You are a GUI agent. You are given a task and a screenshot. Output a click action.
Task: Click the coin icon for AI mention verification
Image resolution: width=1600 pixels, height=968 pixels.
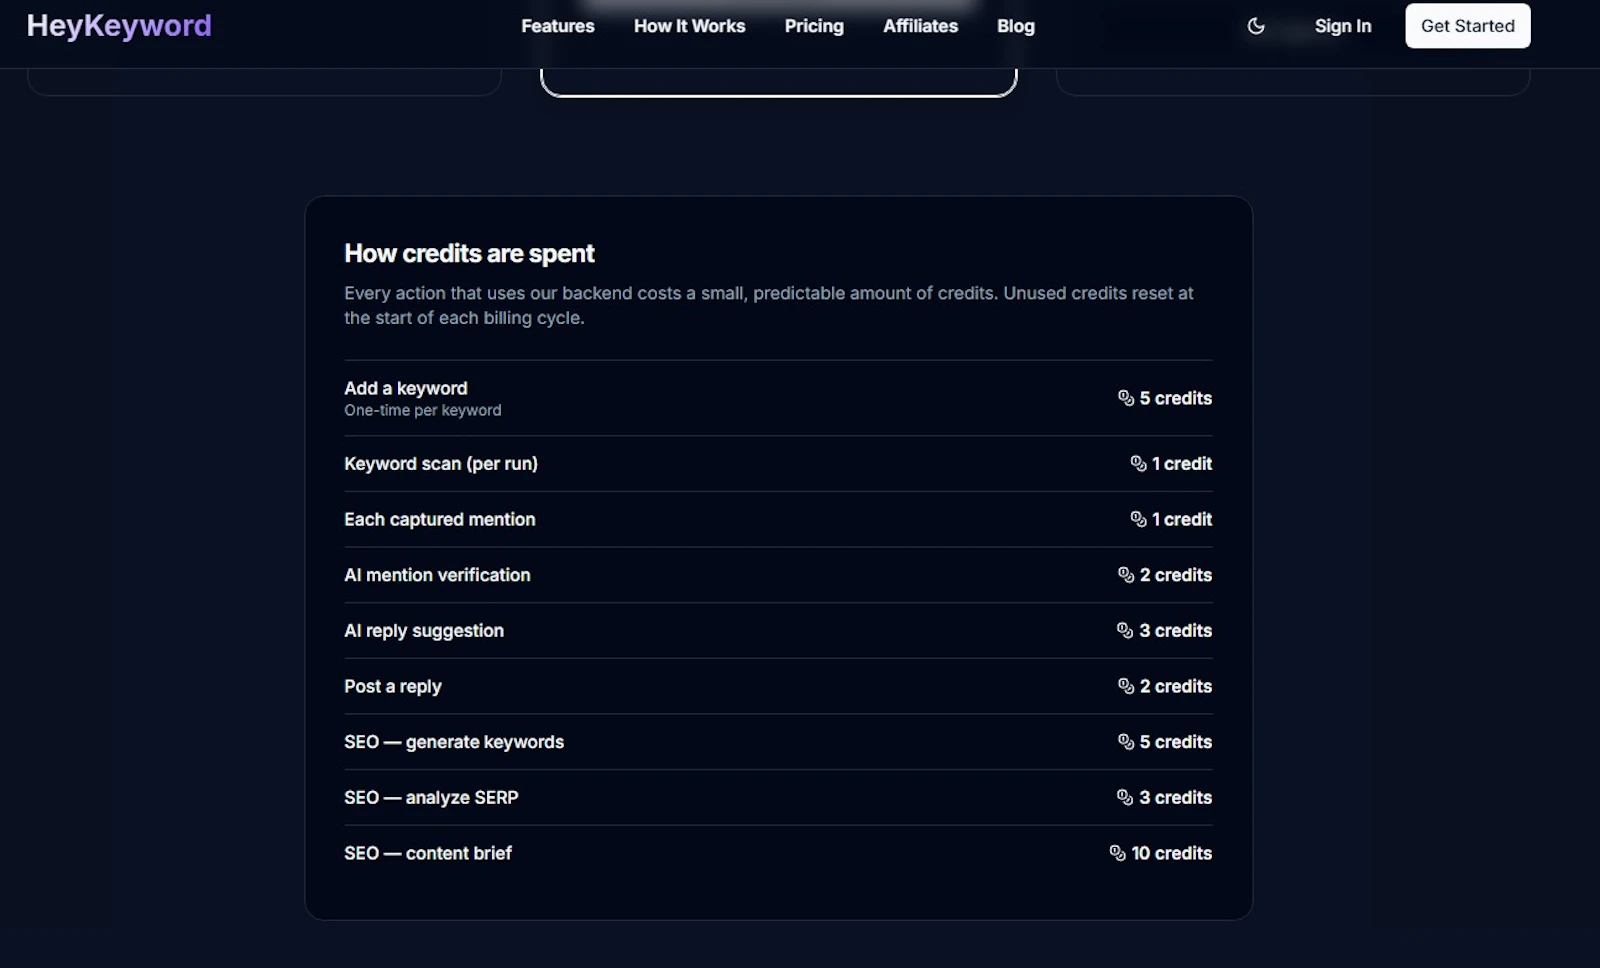click(x=1126, y=575)
